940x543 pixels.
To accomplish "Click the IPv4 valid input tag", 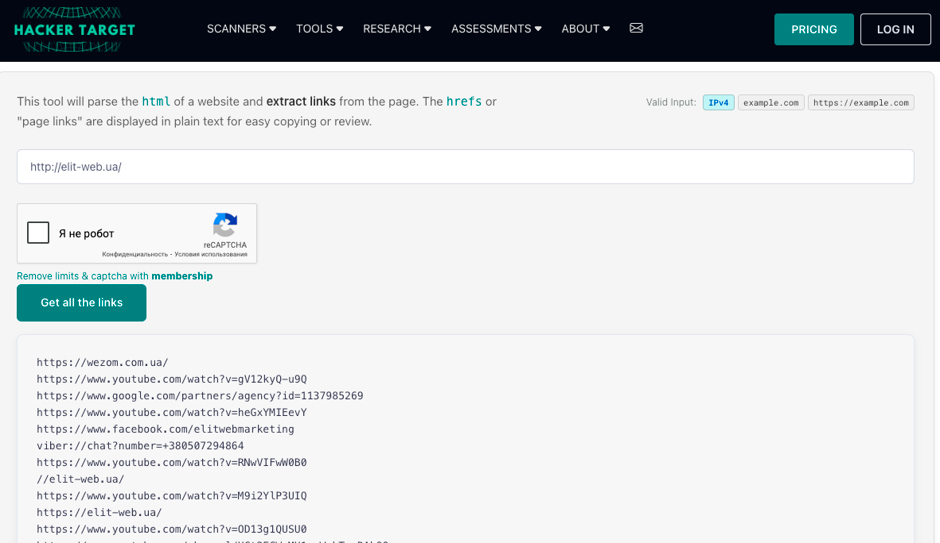I will [x=718, y=102].
